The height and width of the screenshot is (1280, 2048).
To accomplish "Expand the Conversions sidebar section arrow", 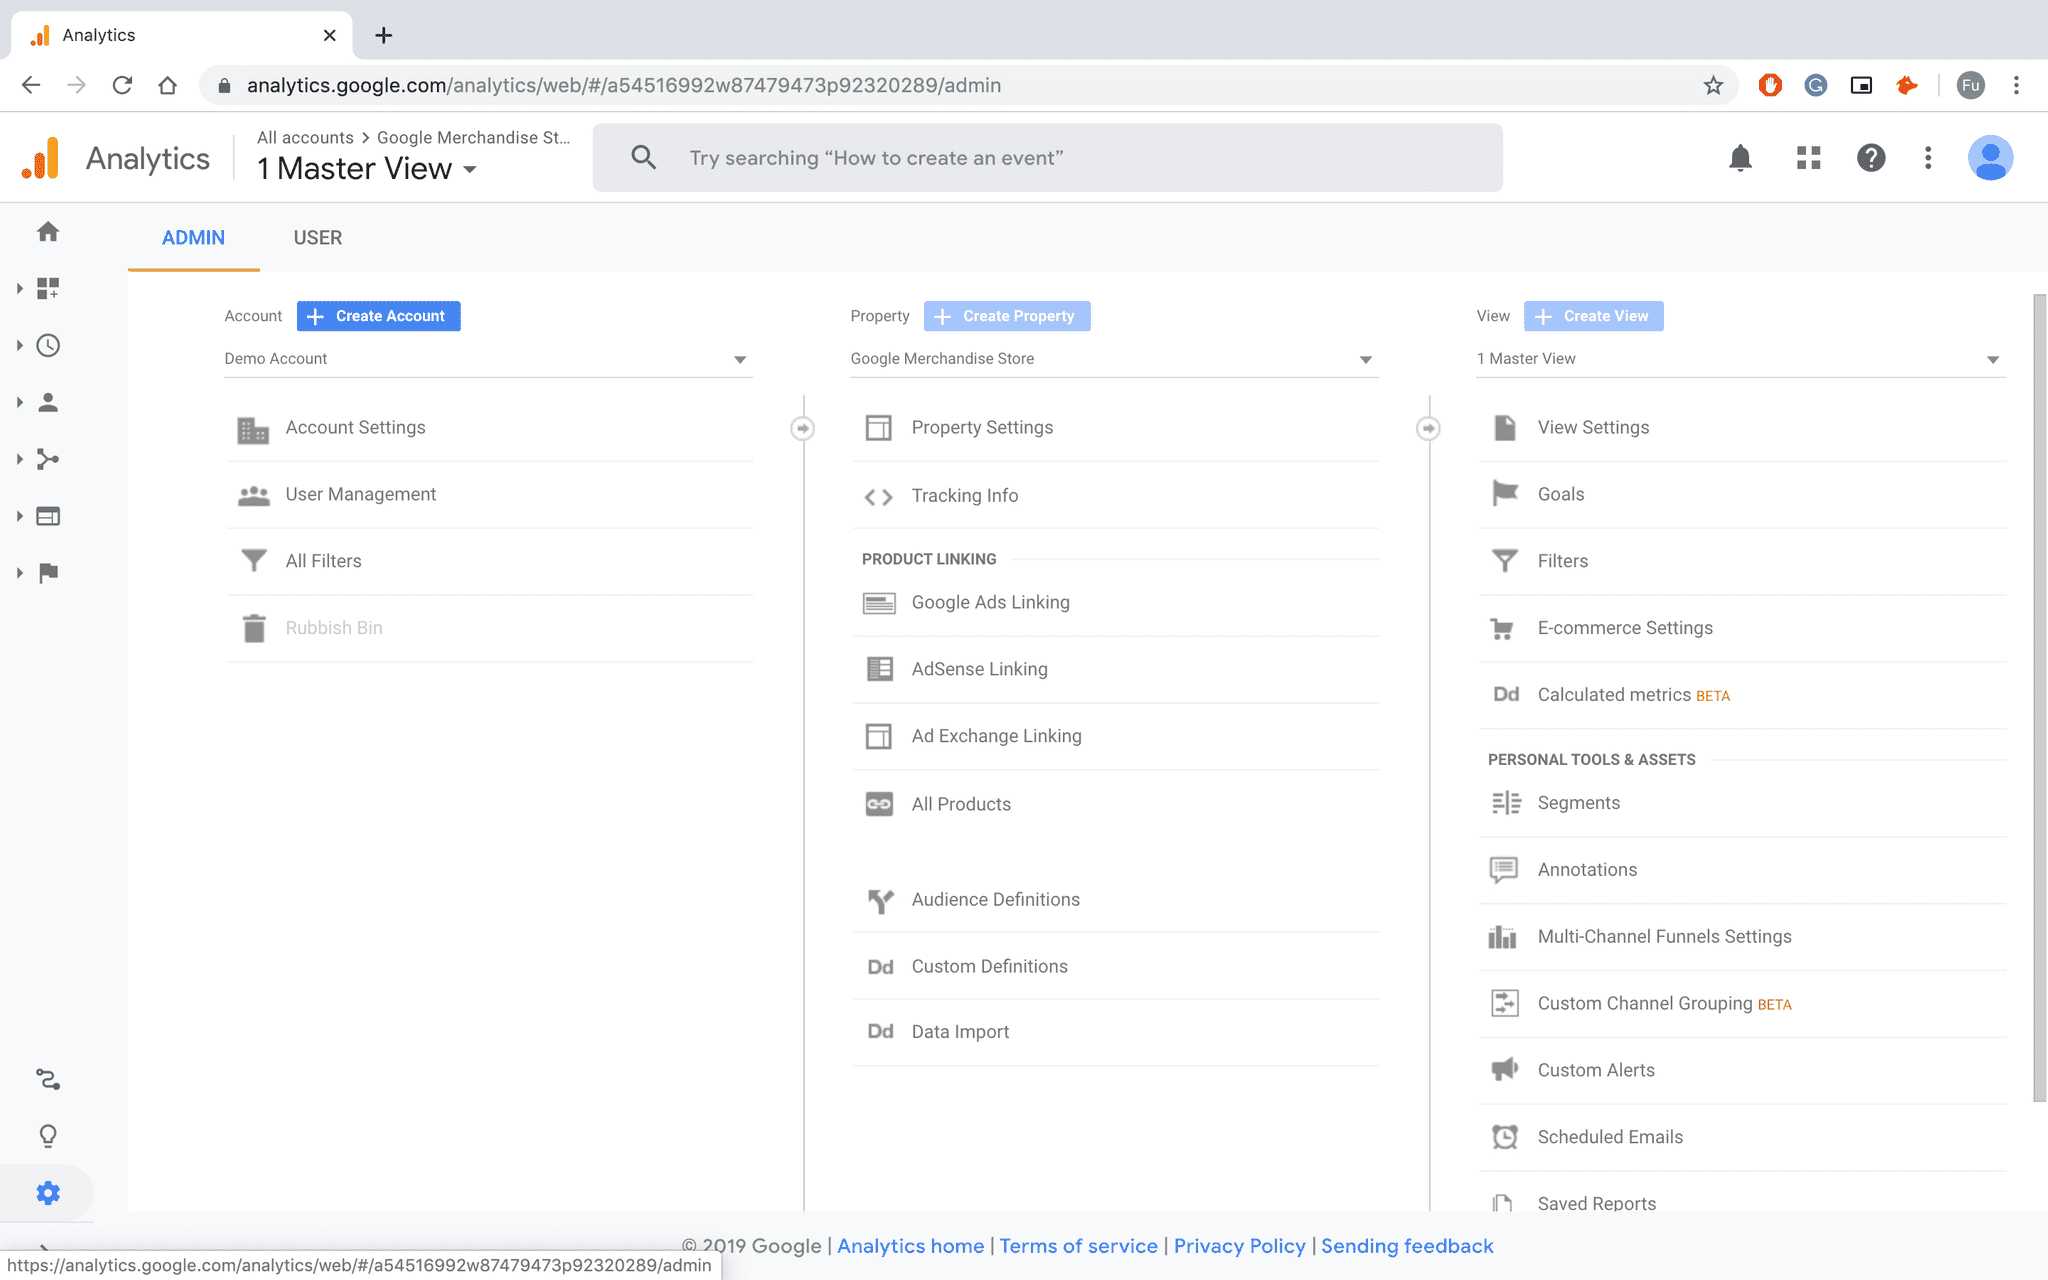I will point(19,573).
